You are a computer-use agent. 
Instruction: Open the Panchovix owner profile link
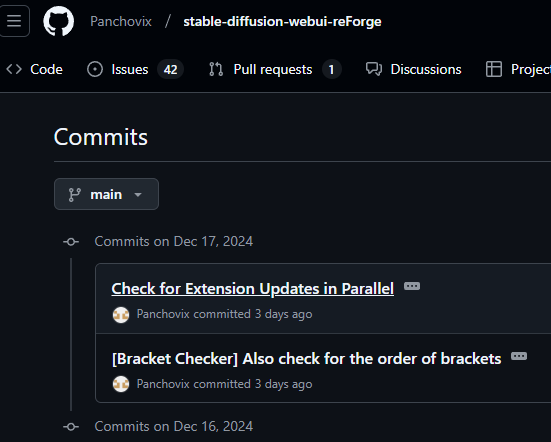[x=121, y=21]
